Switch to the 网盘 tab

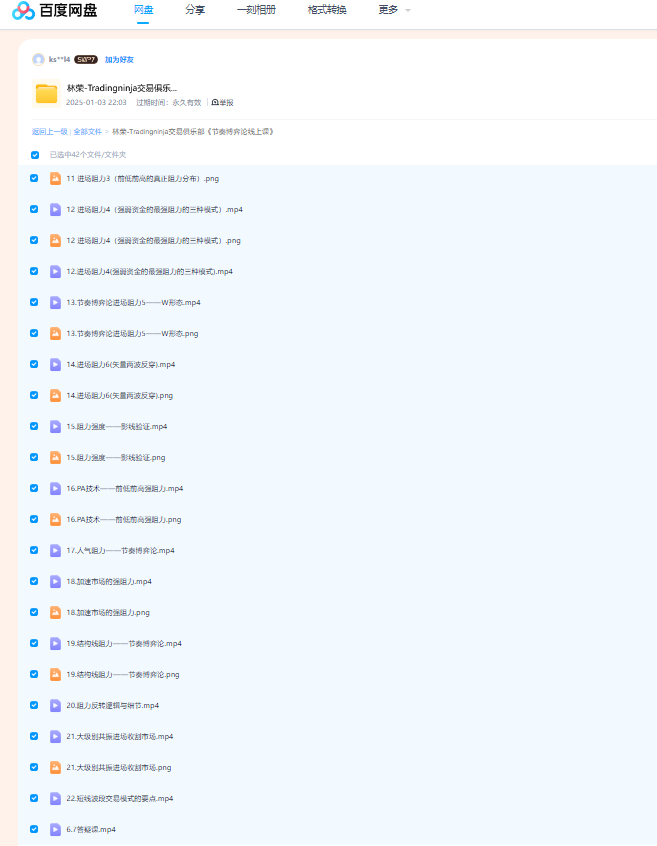tap(143, 10)
